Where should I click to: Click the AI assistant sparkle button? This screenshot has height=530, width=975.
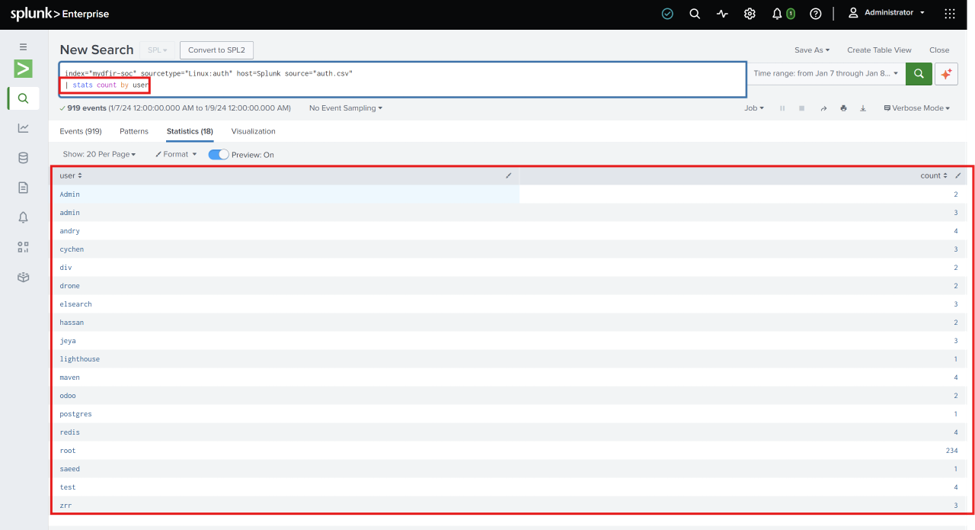tap(946, 73)
